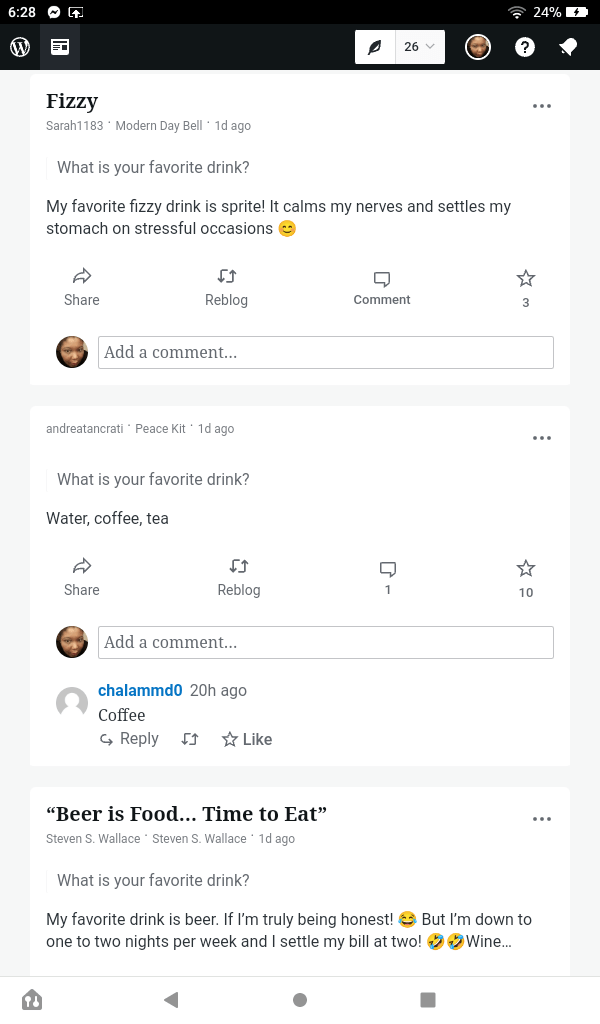
Task: Open the help question mark icon
Action: coord(525,47)
